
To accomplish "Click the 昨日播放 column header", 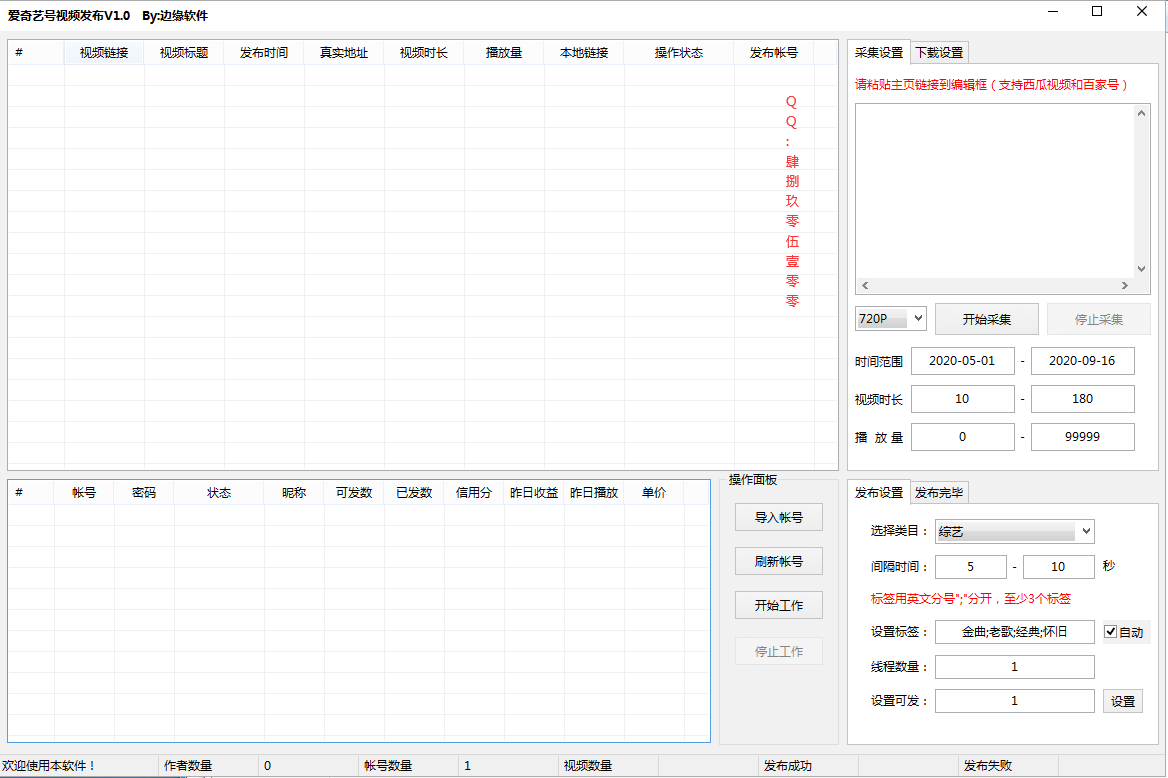I will coord(594,493).
